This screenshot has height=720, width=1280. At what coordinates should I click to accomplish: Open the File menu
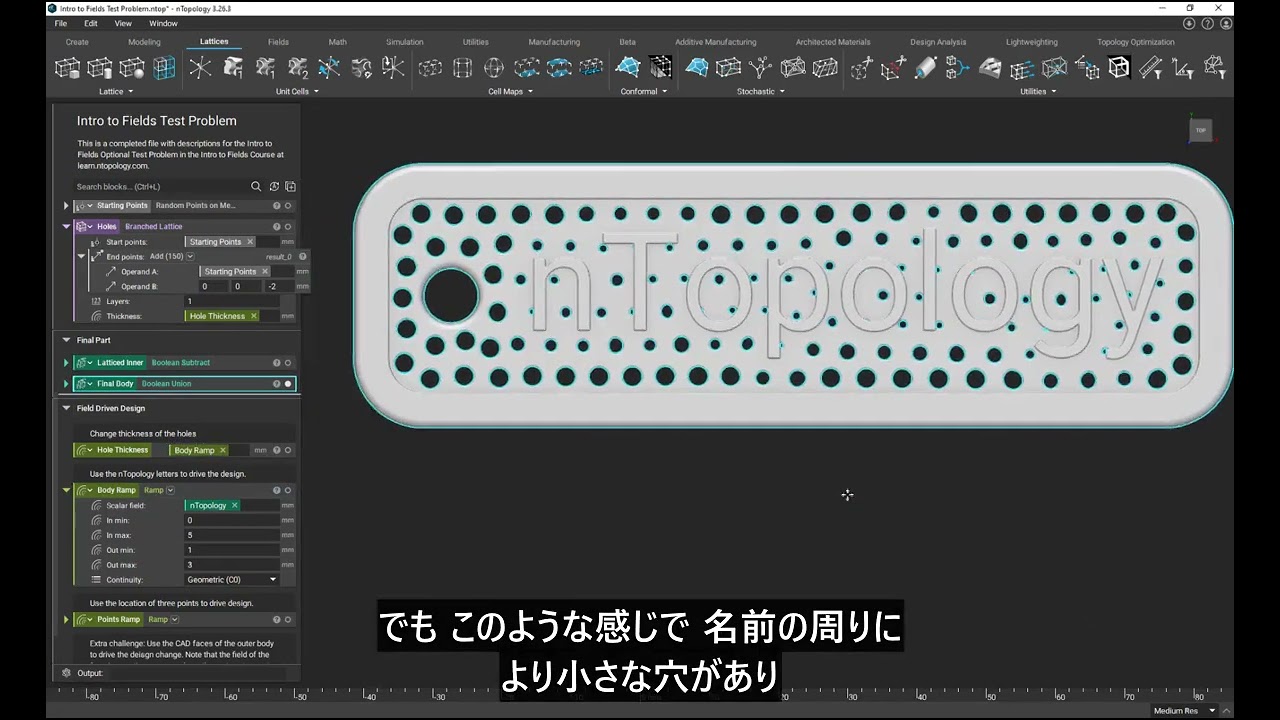pyautogui.click(x=61, y=23)
